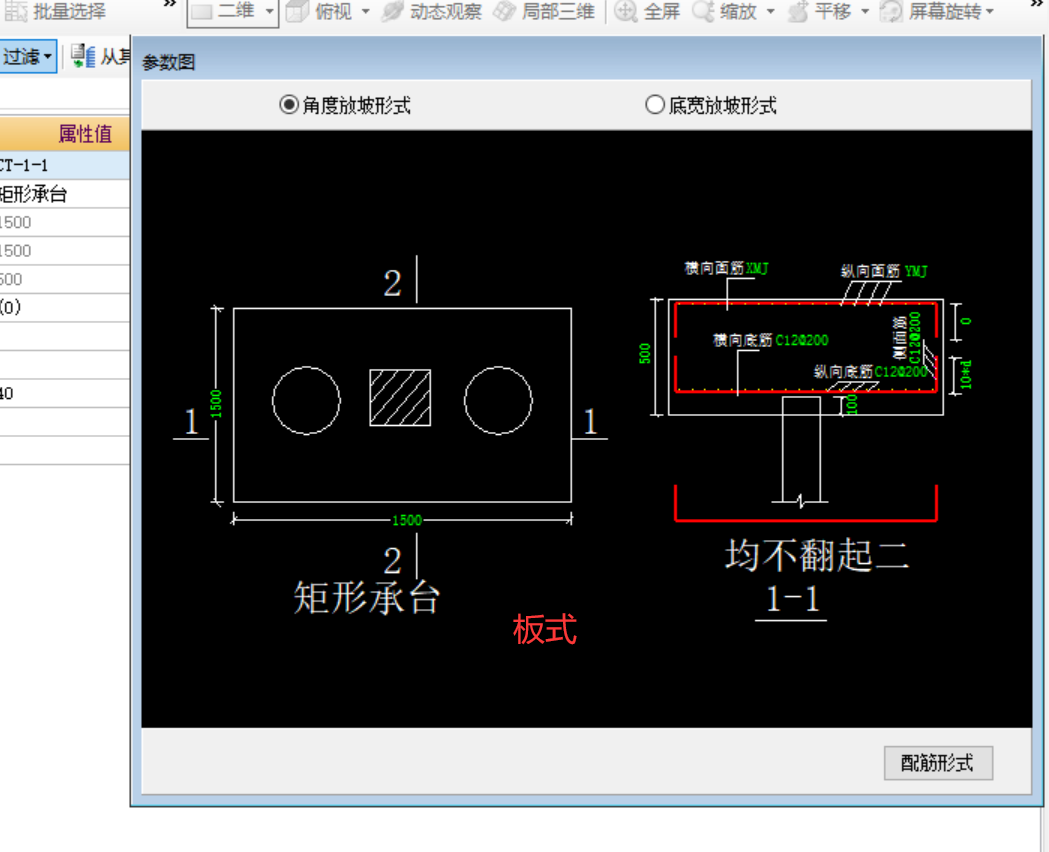Click the hatched column square in plan
Image resolution: width=1049 pixels, height=852 pixels.
pos(400,397)
